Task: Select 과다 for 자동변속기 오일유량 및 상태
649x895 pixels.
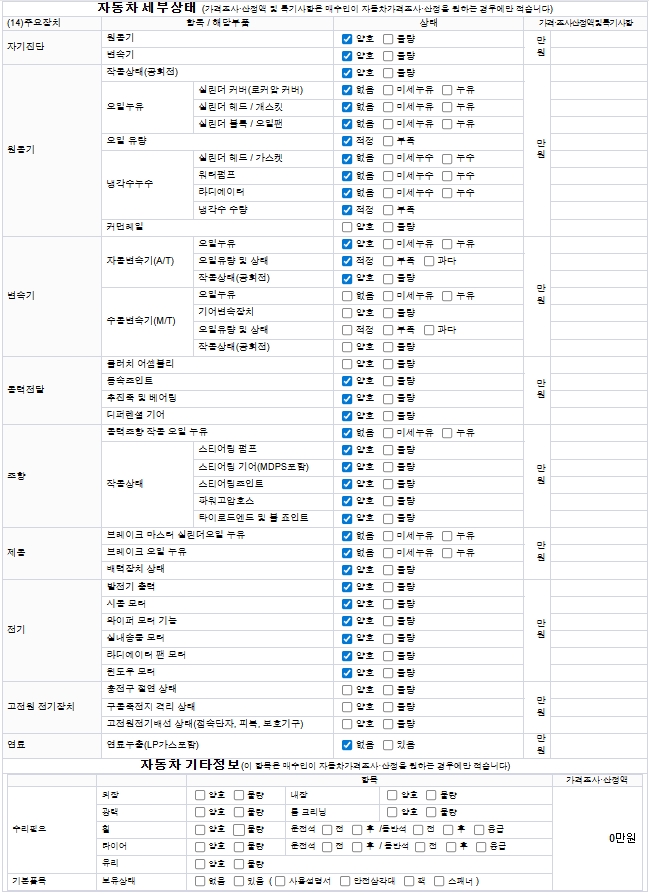Action: 429,261
